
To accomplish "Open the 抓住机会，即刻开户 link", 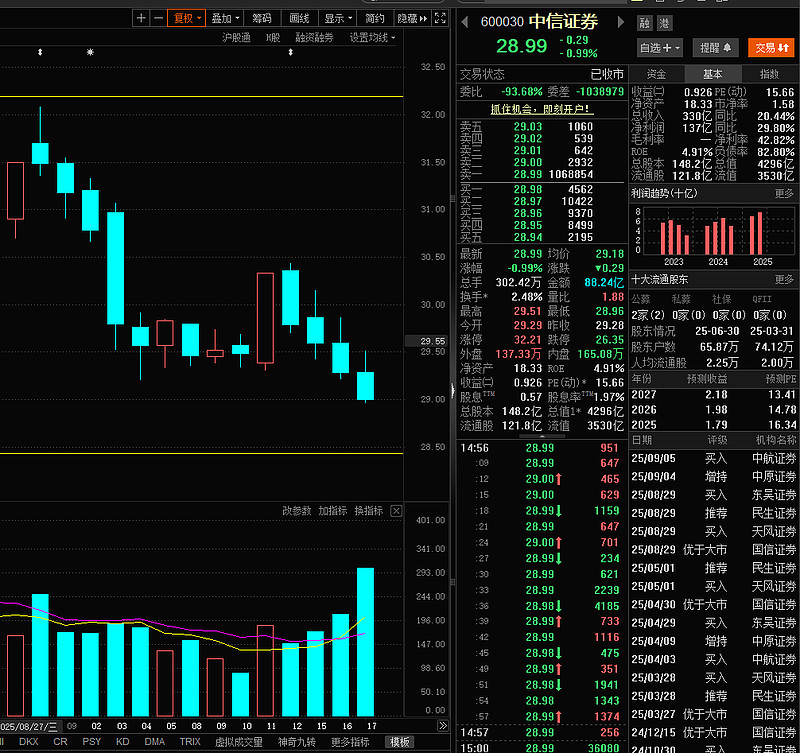I will pyautogui.click(x=542, y=109).
